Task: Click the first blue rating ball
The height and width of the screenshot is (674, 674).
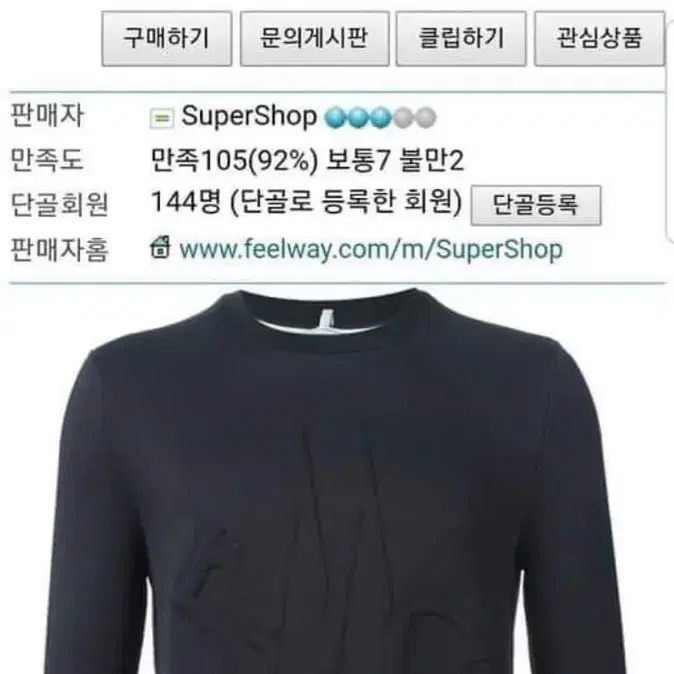Action: [x=335, y=118]
